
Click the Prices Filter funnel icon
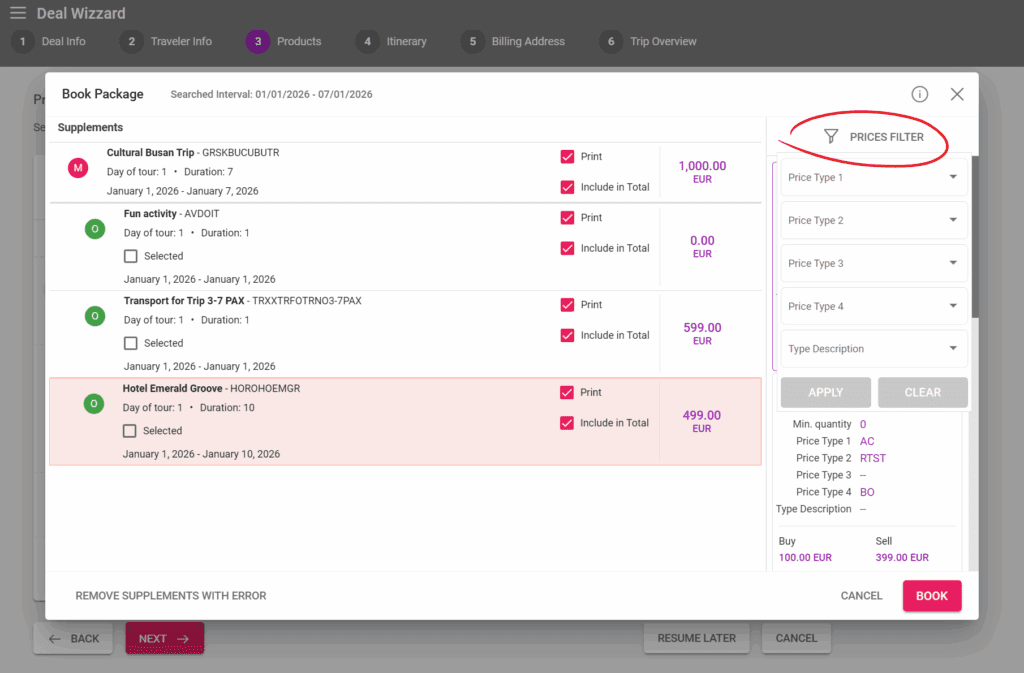[830, 137]
